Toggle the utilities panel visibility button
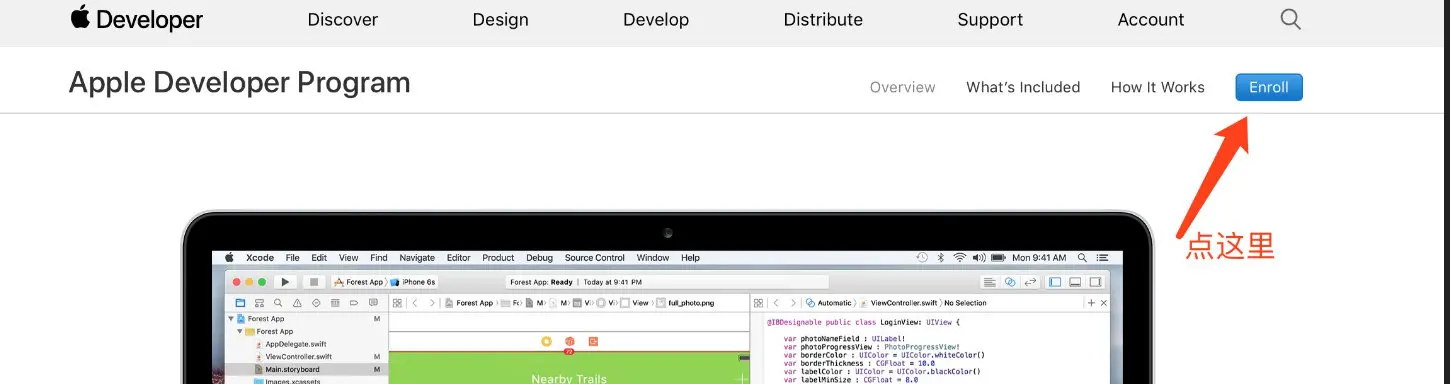This screenshot has width=1450, height=384. click(x=1095, y=282)
